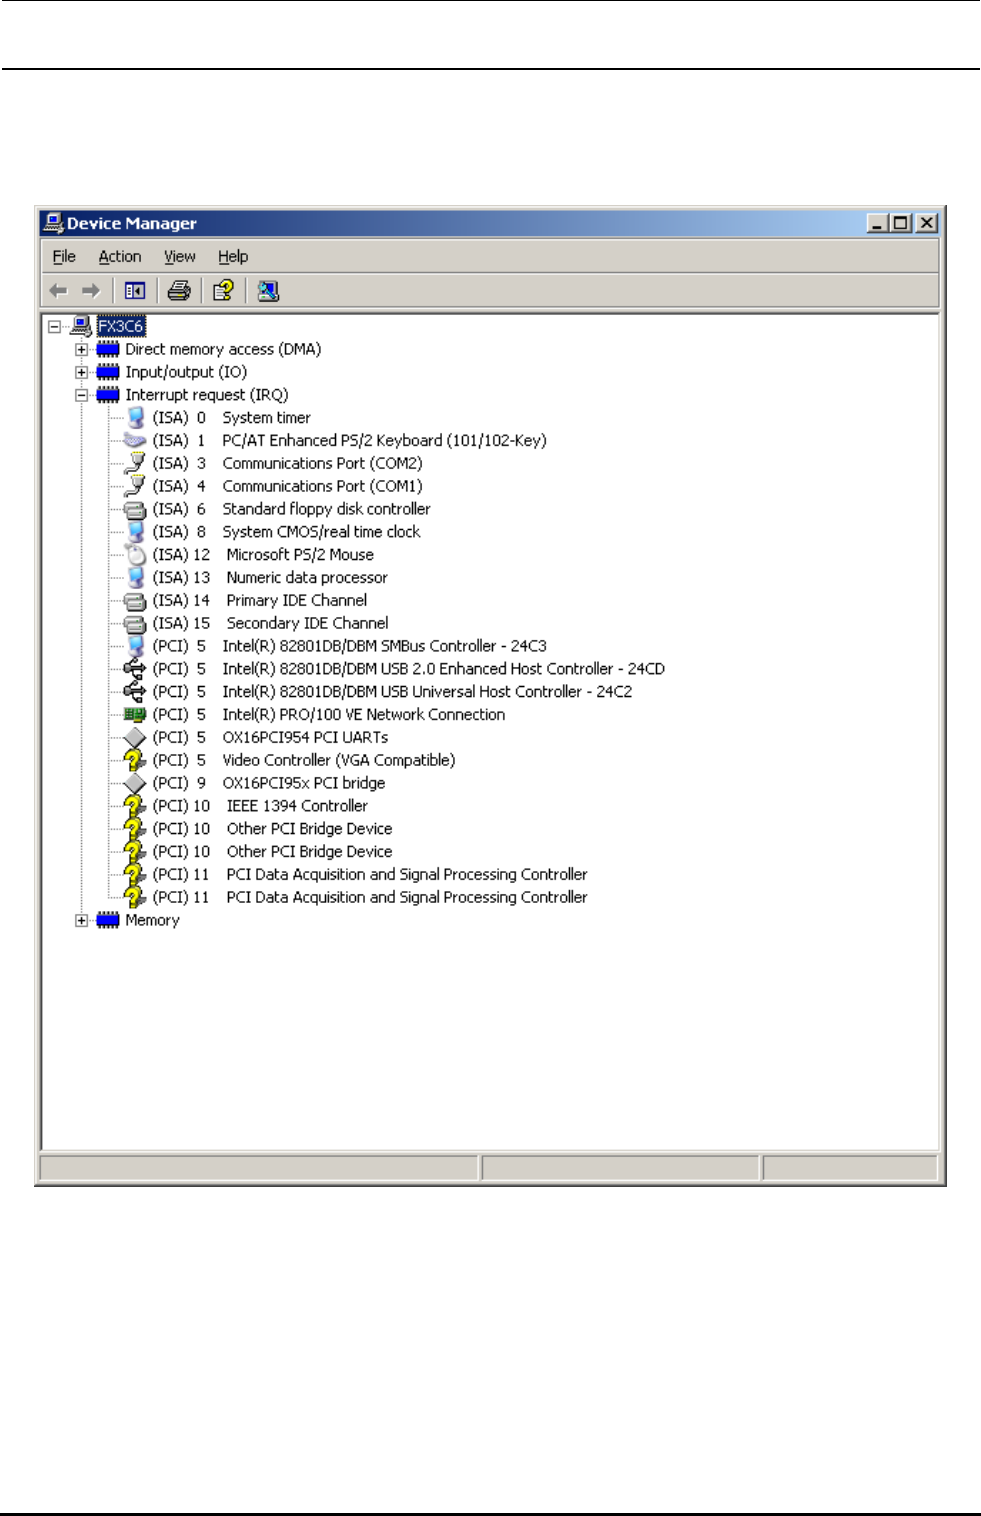Click the COM2 port icon
The height and width of the screenshot is (1516, 981).
click(135, 464)
